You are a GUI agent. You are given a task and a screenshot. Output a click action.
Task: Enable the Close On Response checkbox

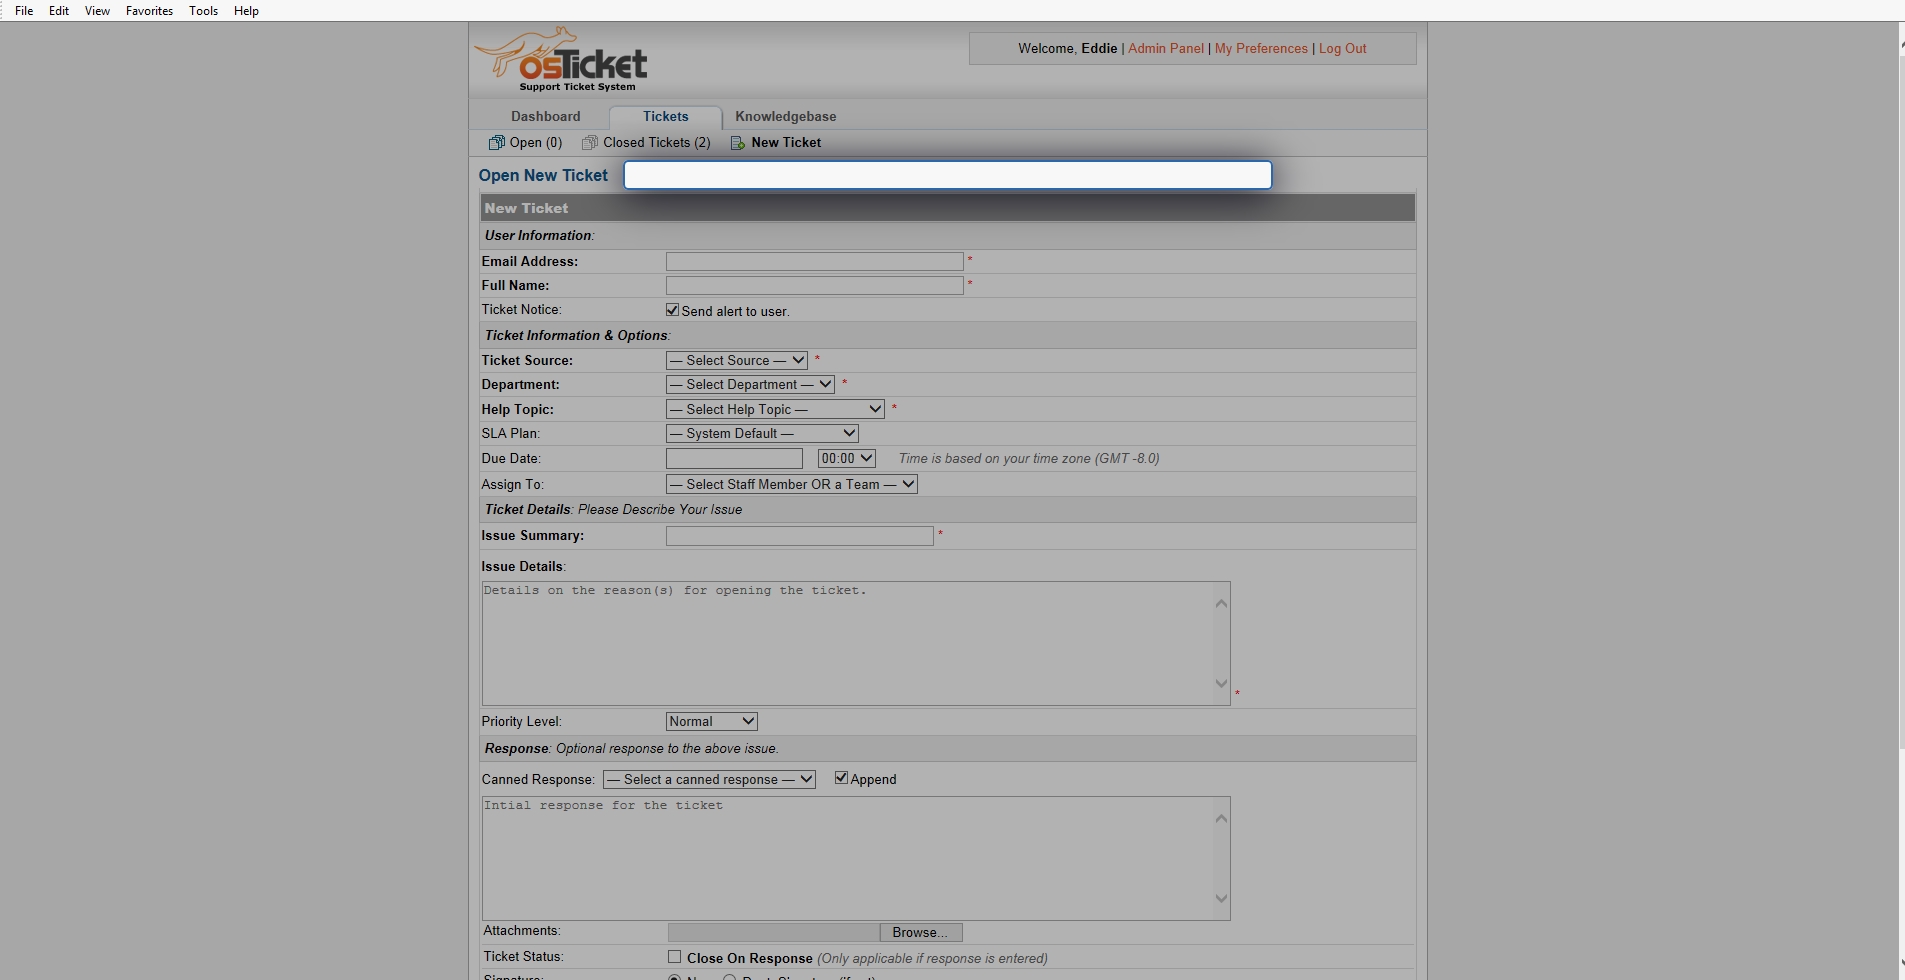pyautogui.click(x=675, y=957)
